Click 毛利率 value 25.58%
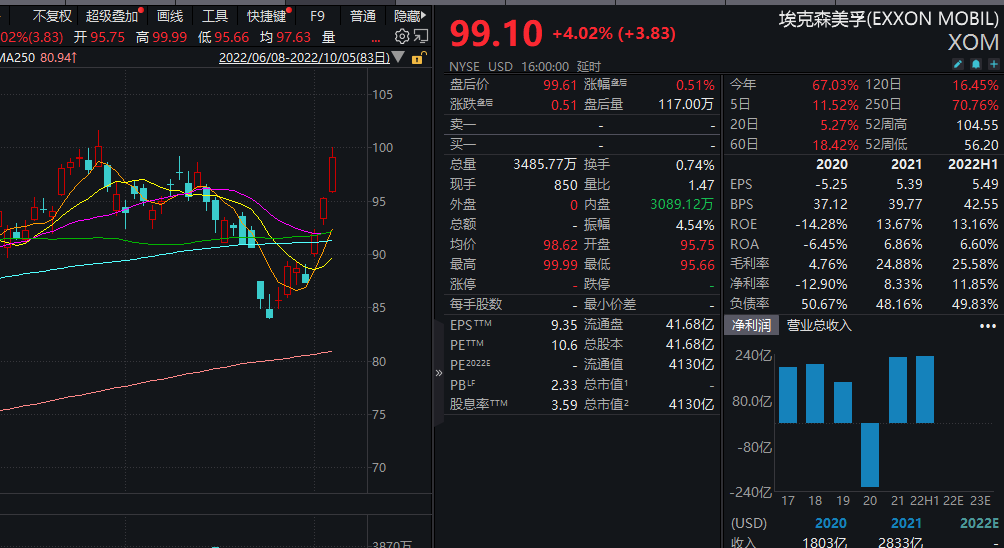1004x548 pixels. tap(975, 264)
